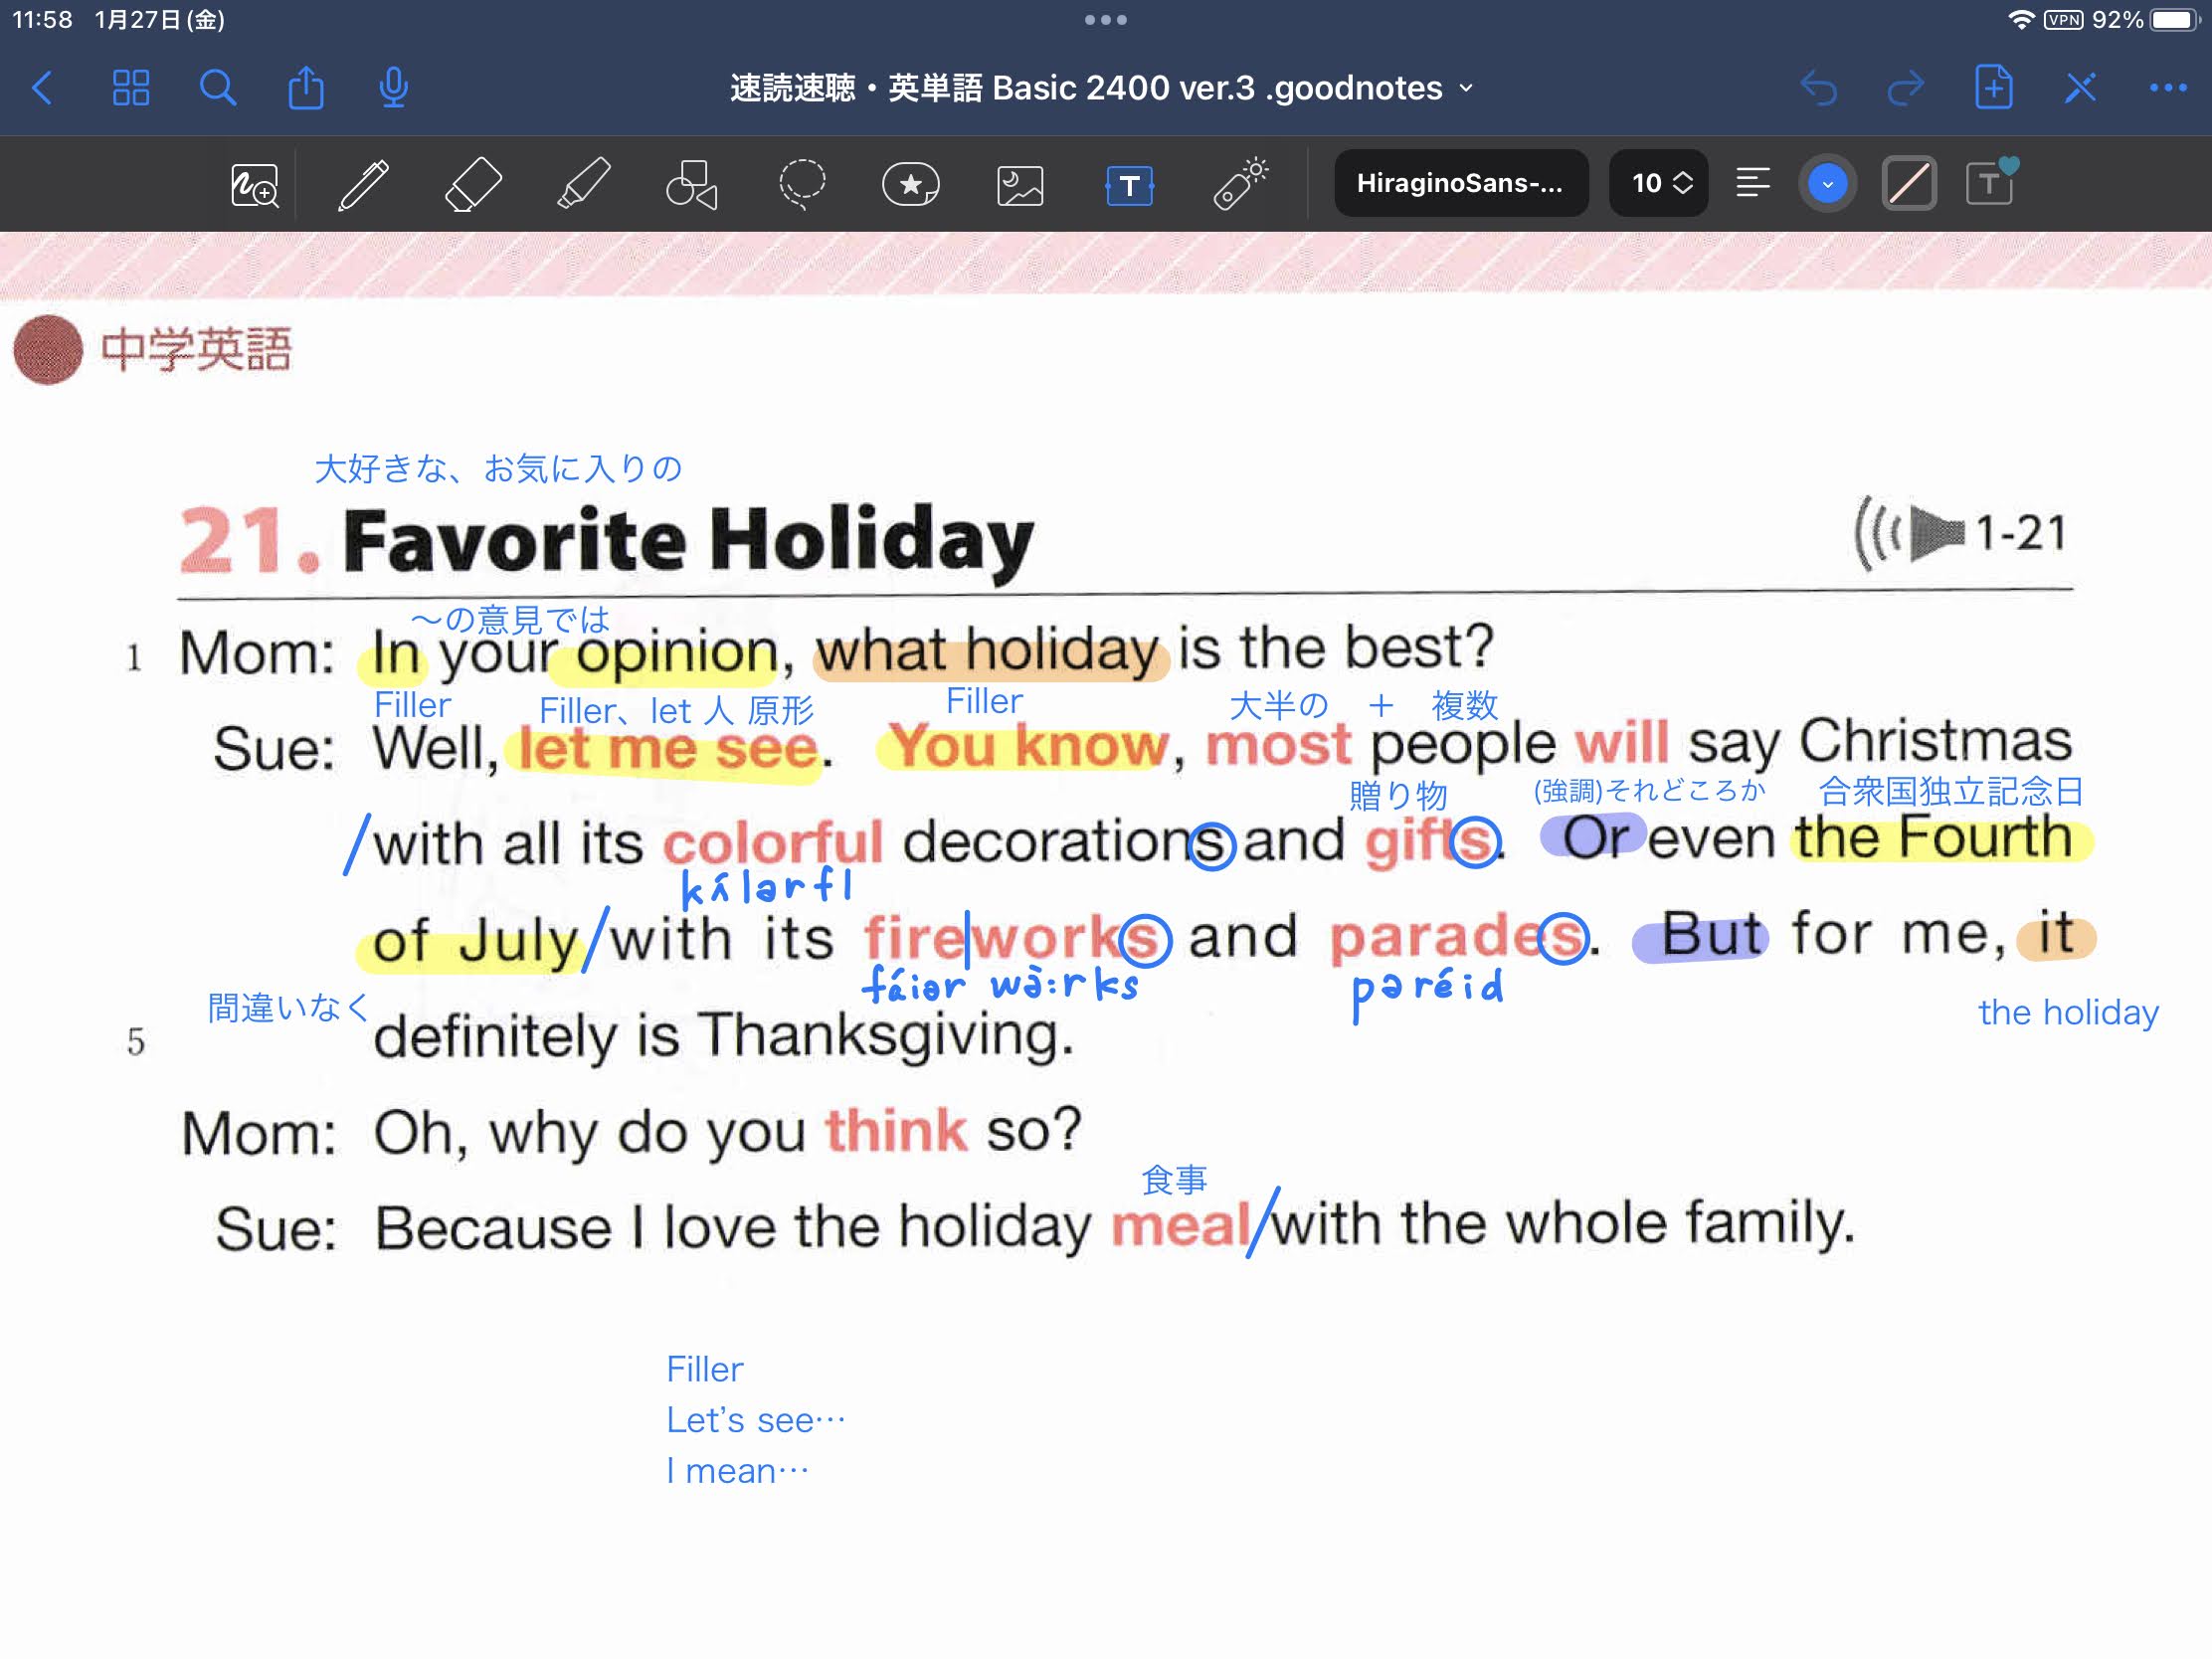The width and height of the screenshot is (2212, 1659).
Task: Open the page thumbnails overview
Action: pos(131,88)
